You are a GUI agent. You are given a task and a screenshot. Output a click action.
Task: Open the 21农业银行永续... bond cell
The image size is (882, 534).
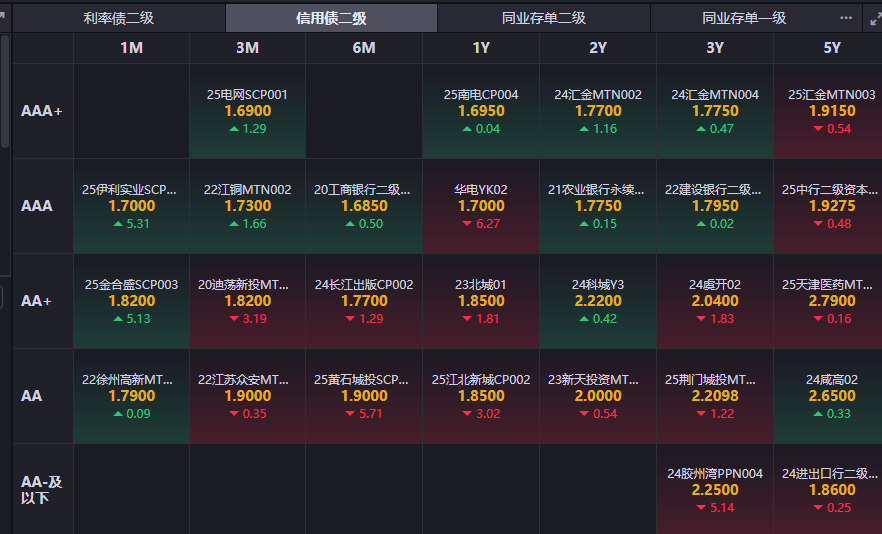(x=598, y=206)
